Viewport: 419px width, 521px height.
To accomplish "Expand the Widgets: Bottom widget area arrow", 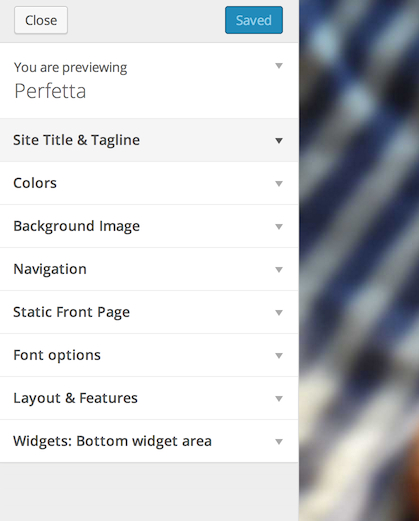I will coord(279,442).
